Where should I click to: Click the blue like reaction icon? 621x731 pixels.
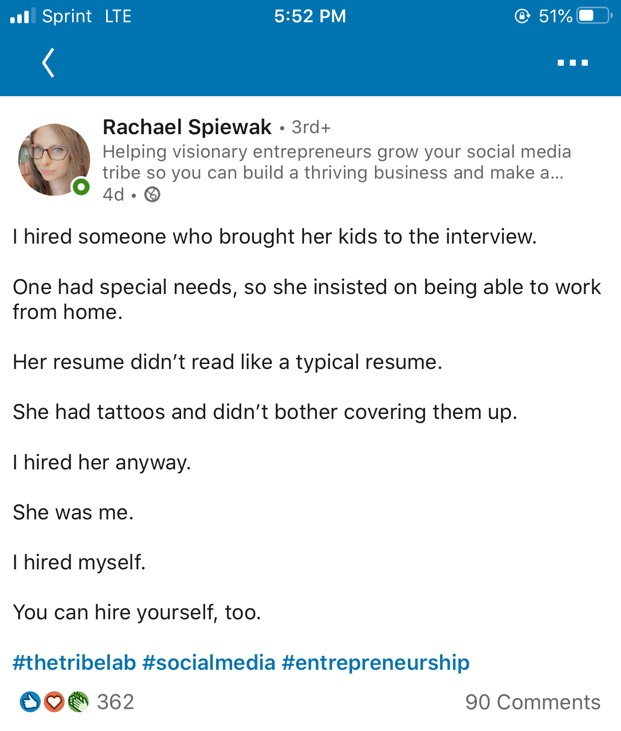[x=30, y=702]
